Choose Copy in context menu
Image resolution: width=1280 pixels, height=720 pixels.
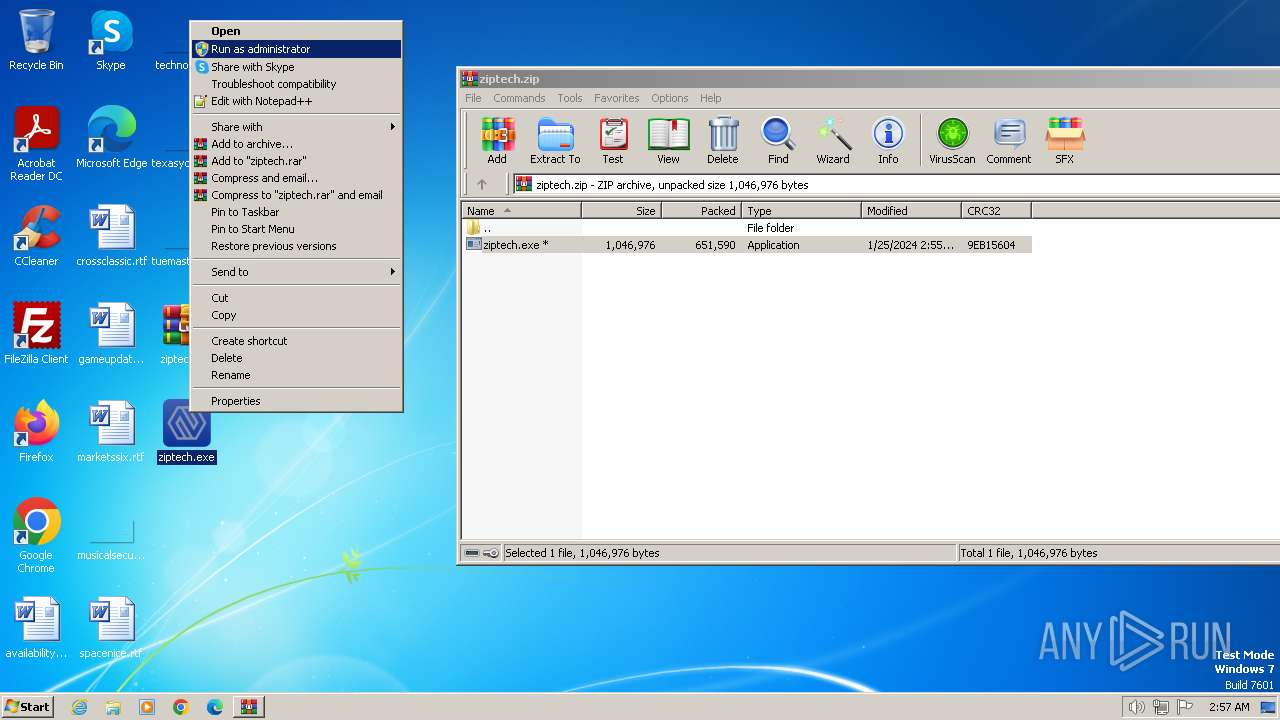pyautogui.click(x=297, y=315)
